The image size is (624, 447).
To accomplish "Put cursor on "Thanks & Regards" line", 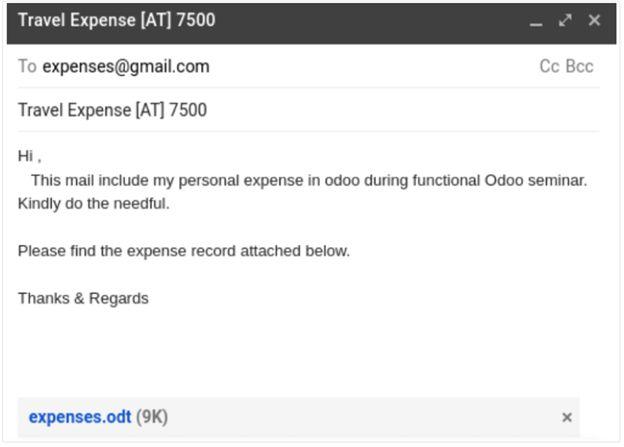I will pos(83,298).
